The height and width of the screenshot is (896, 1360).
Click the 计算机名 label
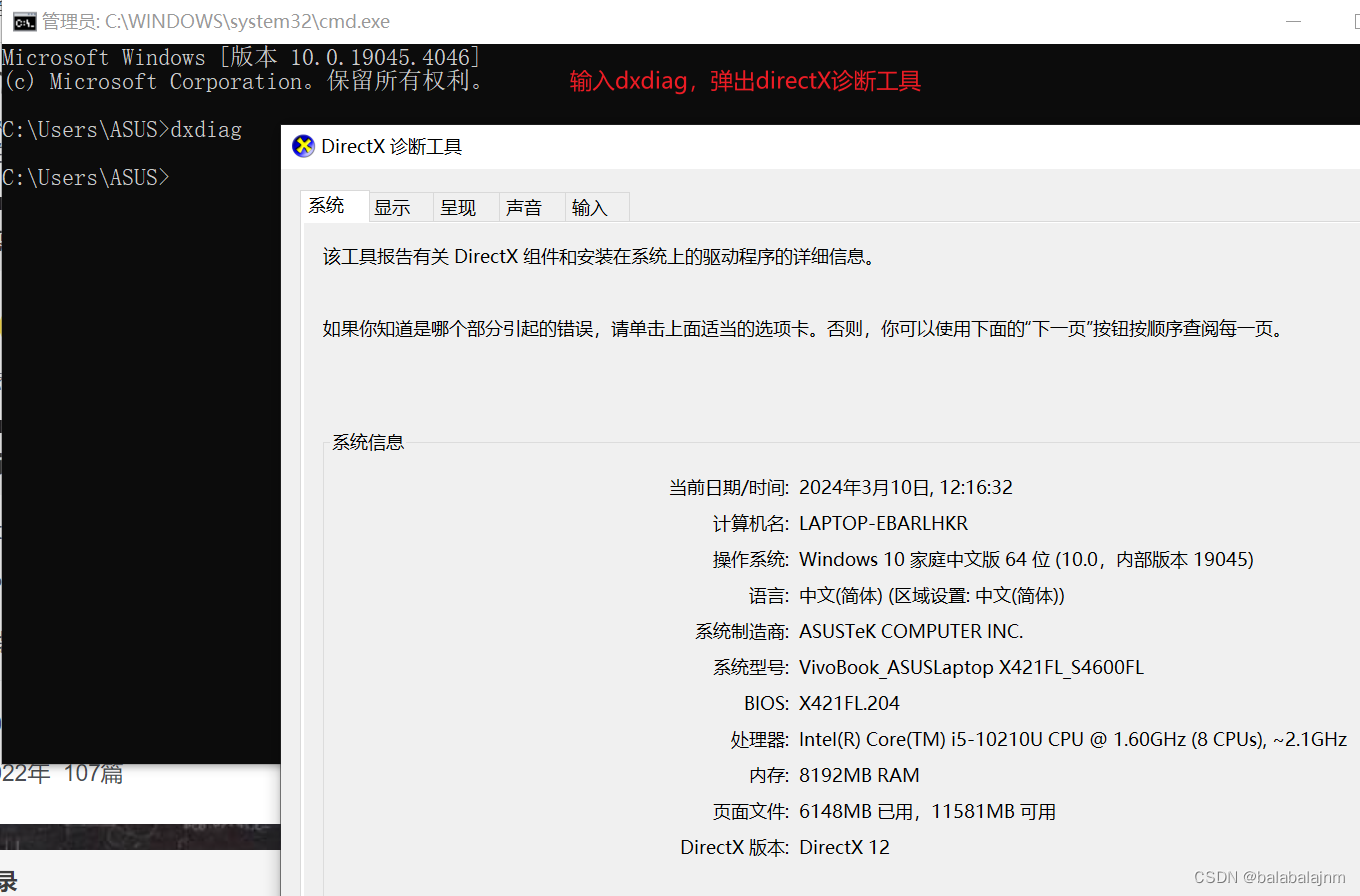[x=751, y=523]
